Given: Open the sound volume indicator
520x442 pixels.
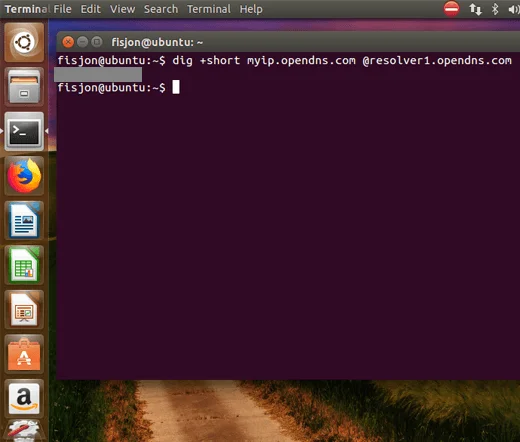Looking at the screenshot, I should point(514,9).
